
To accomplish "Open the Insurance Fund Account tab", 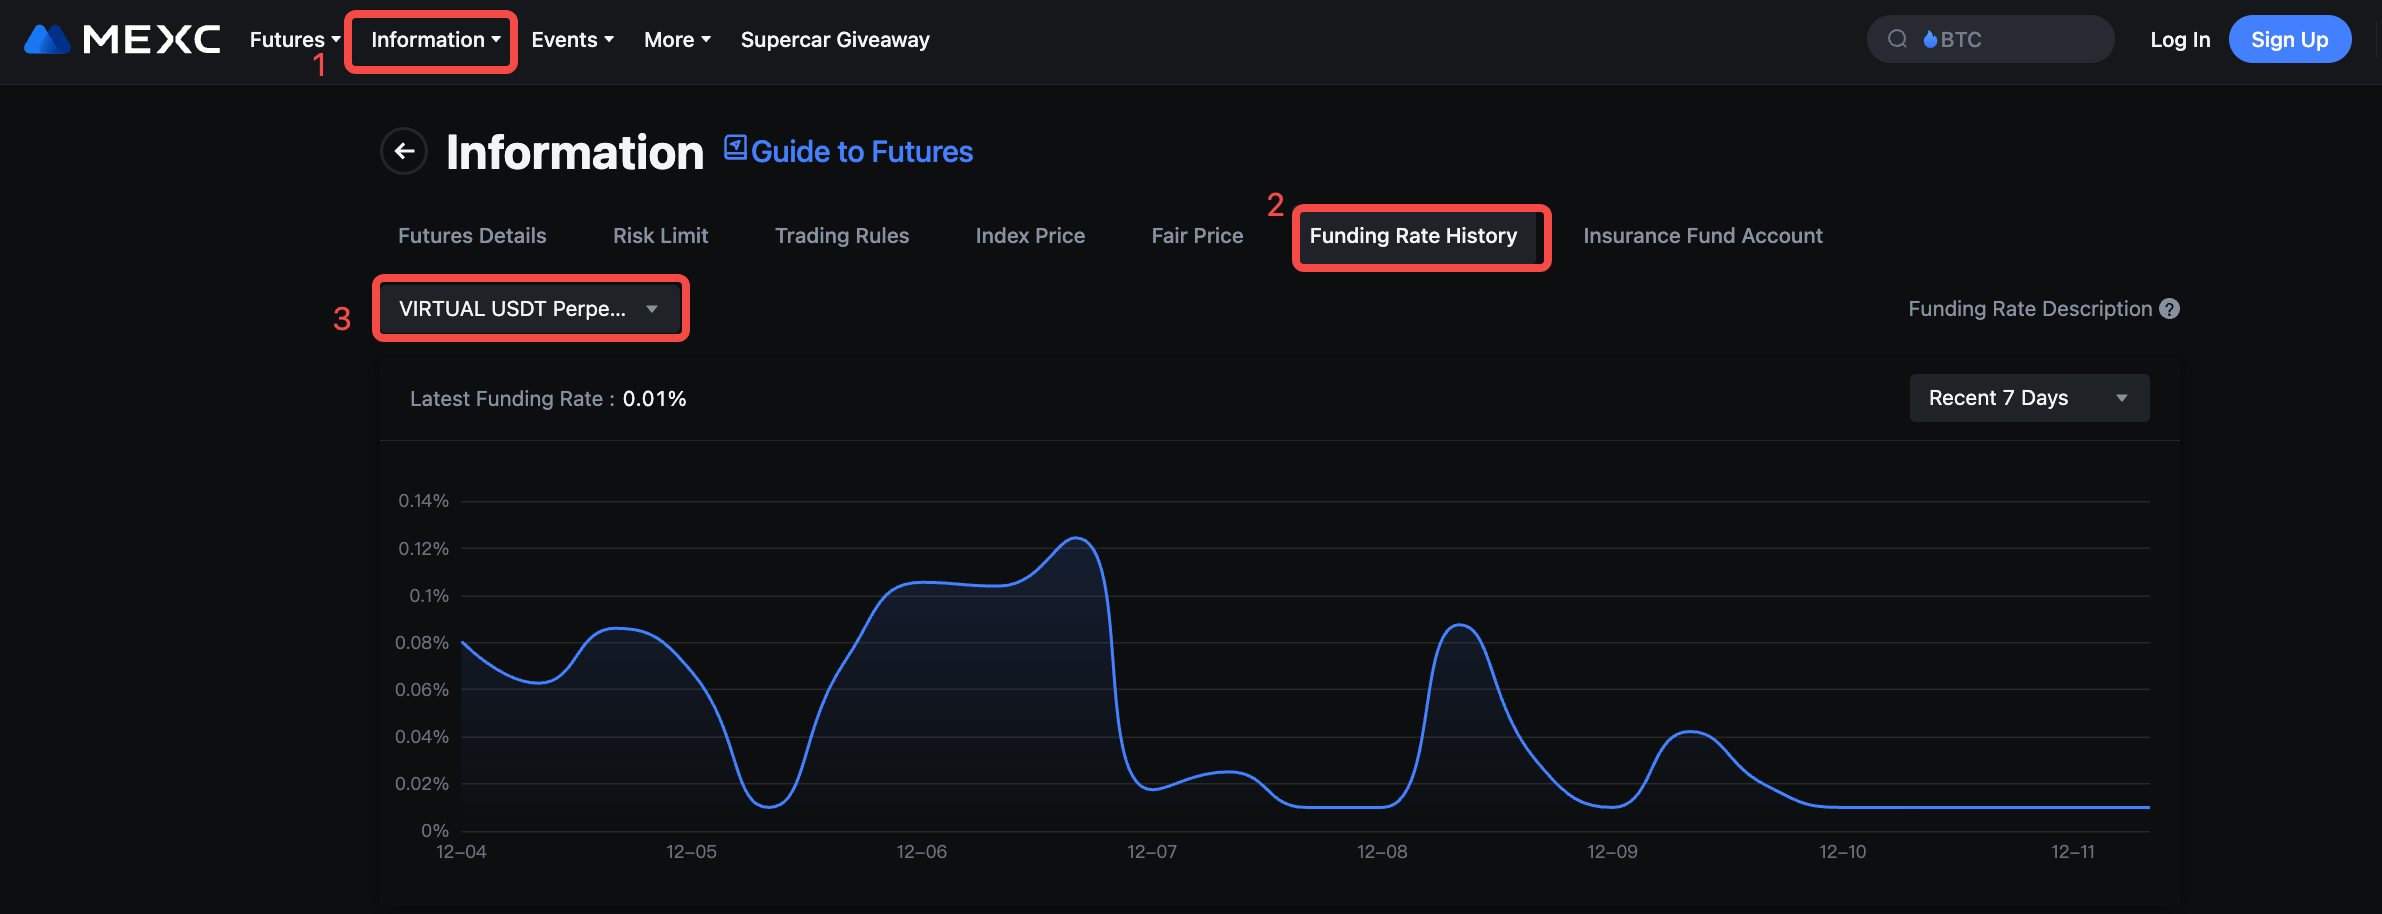I will coord(1702,236).
